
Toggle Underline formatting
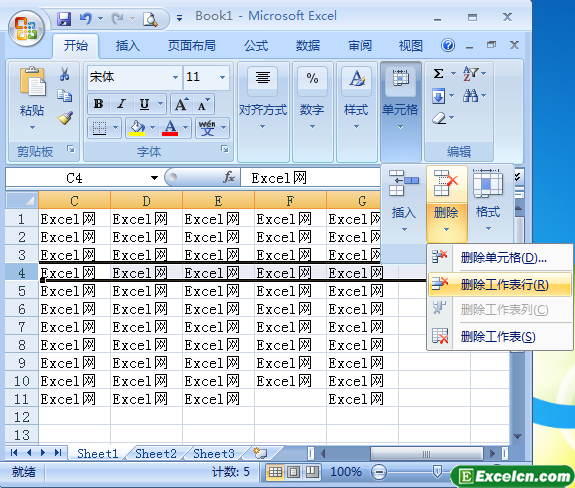tap(144, 104)
